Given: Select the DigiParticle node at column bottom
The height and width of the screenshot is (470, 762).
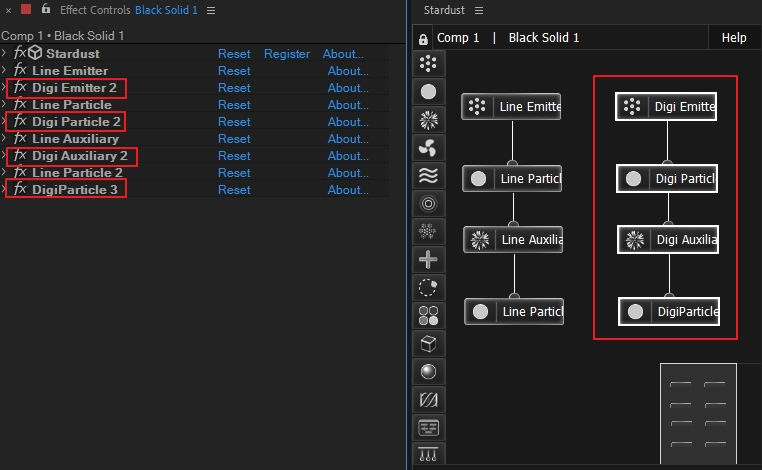Looking at the screenshot, I should (x=669, y=312).
